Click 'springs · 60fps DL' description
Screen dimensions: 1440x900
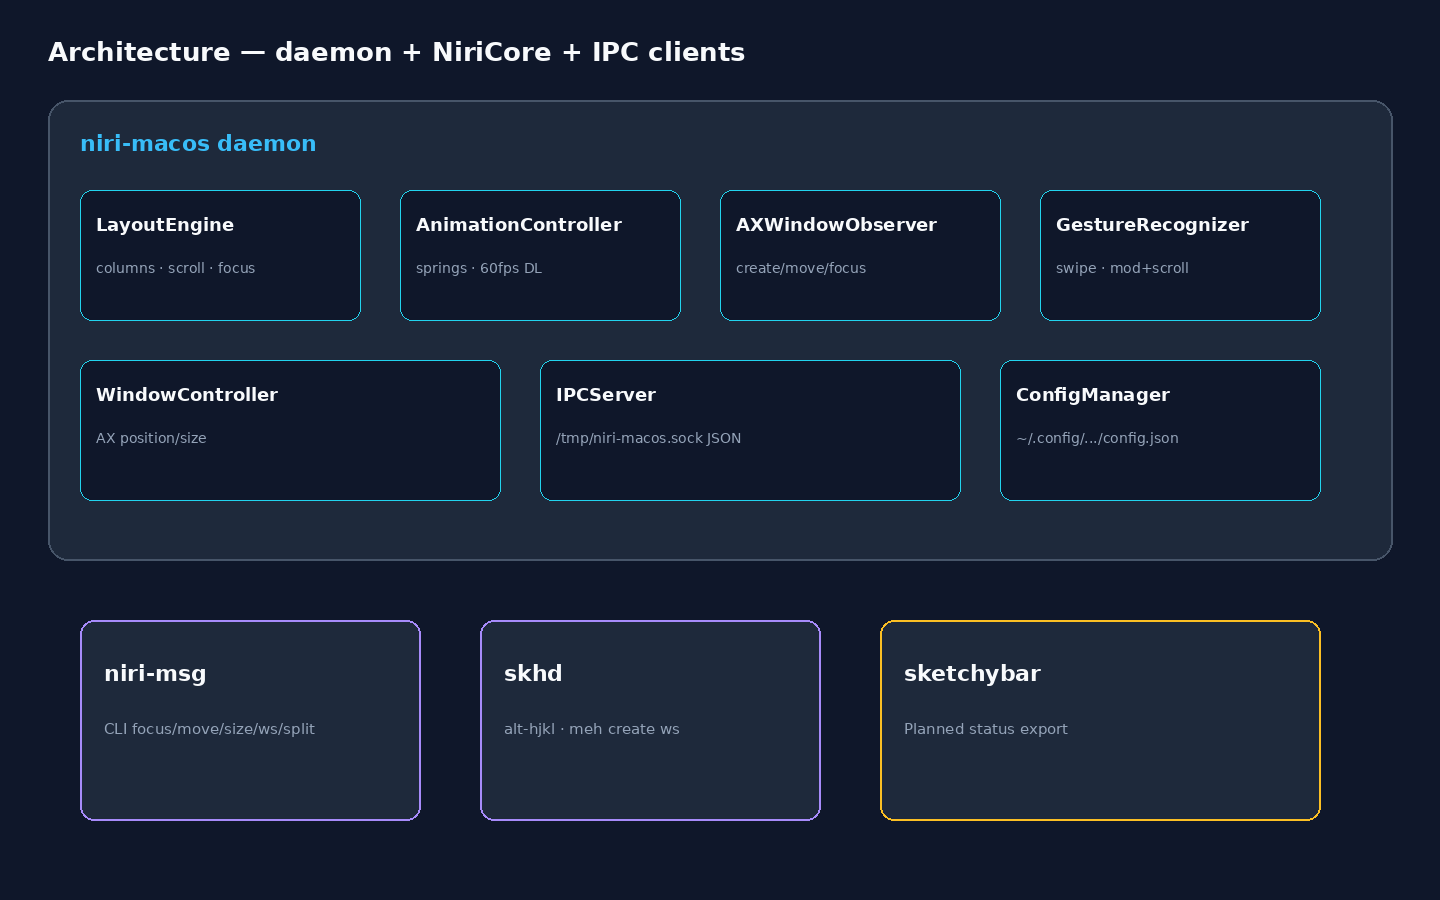point(479,268)
